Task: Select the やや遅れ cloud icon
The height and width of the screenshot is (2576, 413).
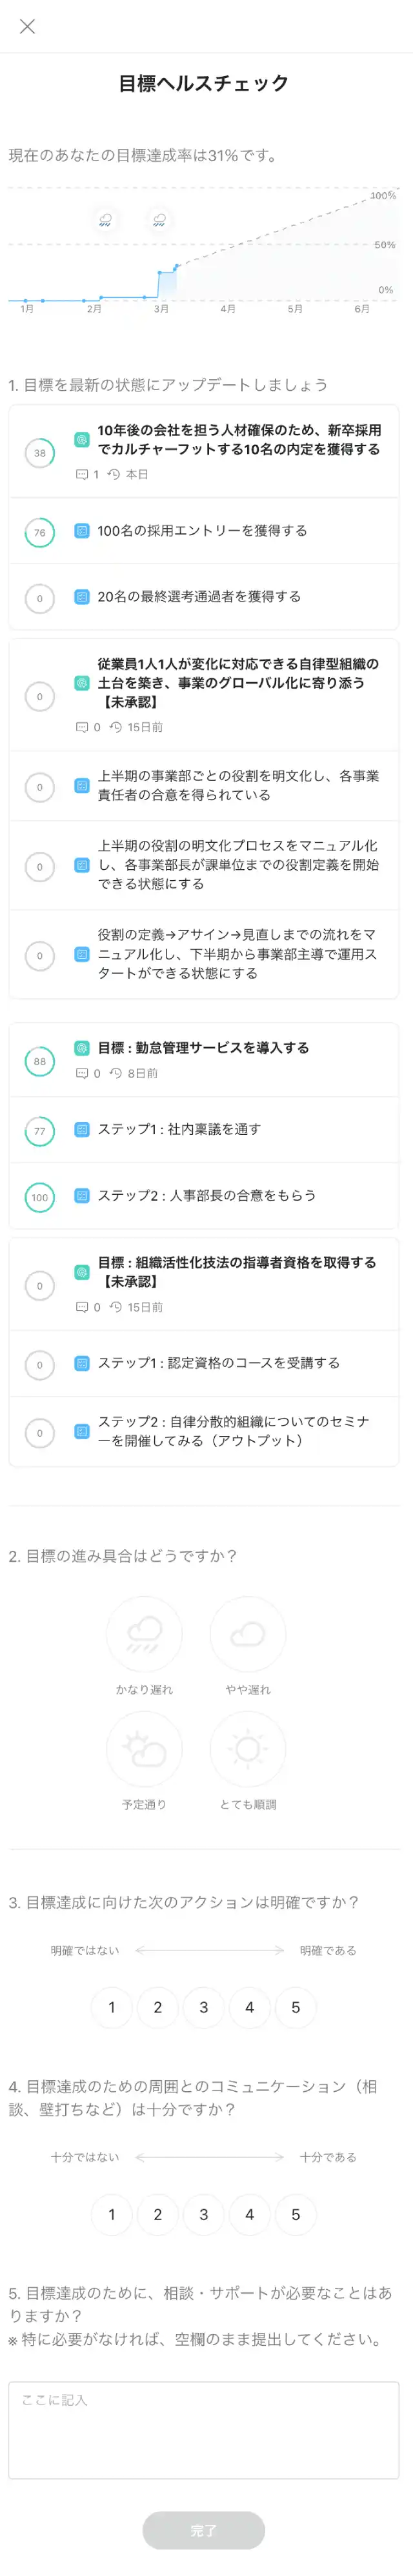Action: coord(248,1633)
